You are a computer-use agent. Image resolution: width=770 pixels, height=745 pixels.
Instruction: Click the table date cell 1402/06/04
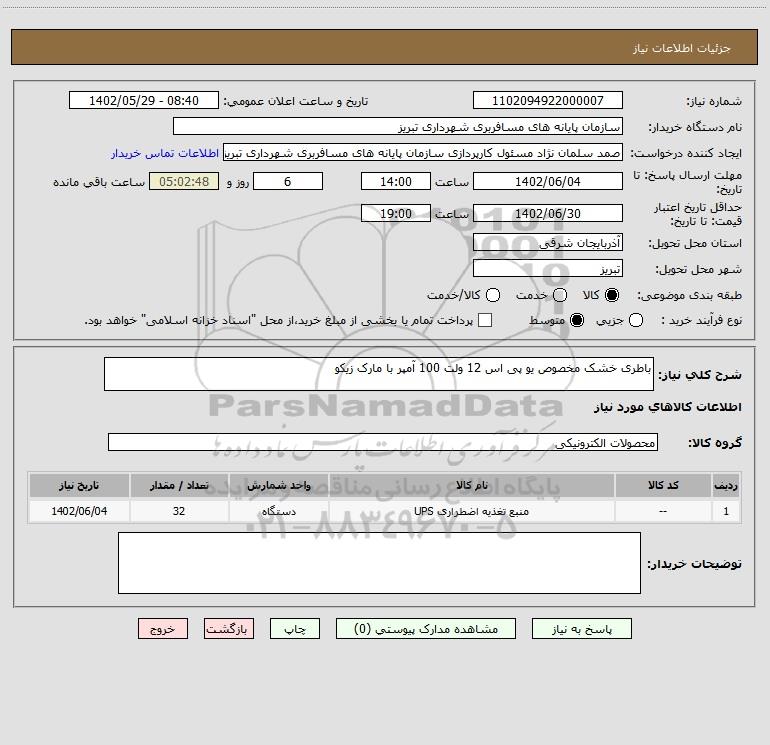[79, 511]
